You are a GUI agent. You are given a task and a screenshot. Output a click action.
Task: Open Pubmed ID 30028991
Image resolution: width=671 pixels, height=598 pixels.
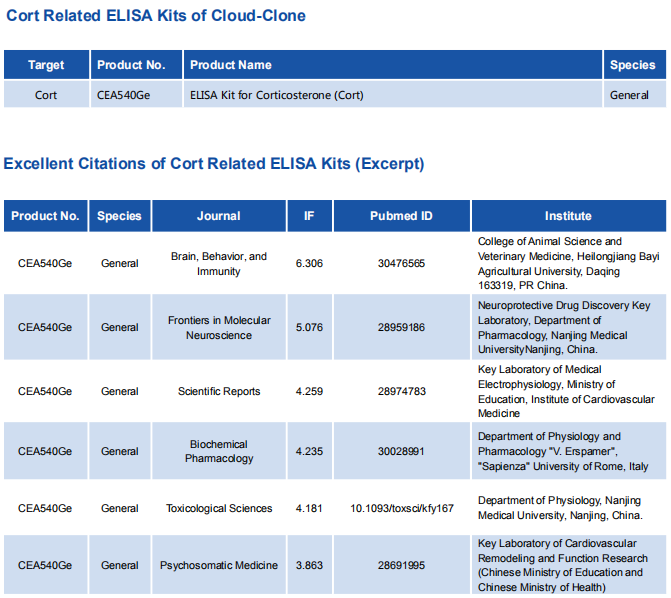(401, 452)
